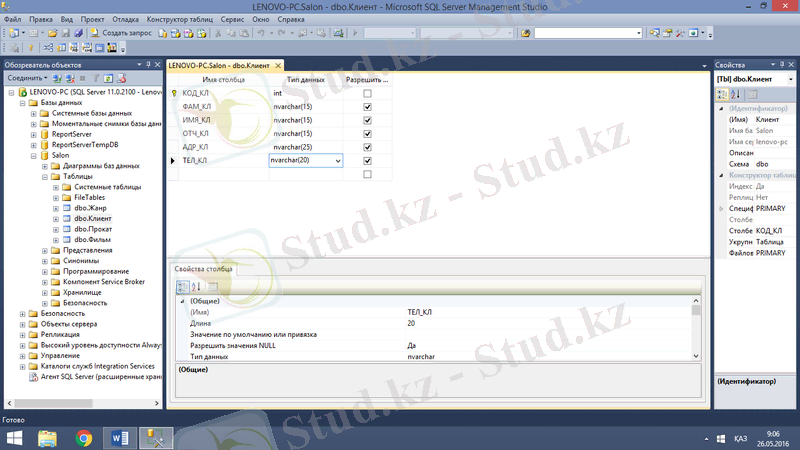This screenshot has width=800, height=450.
Task: Click Categorized icon in column properties
Action: [x=183, y=287]
